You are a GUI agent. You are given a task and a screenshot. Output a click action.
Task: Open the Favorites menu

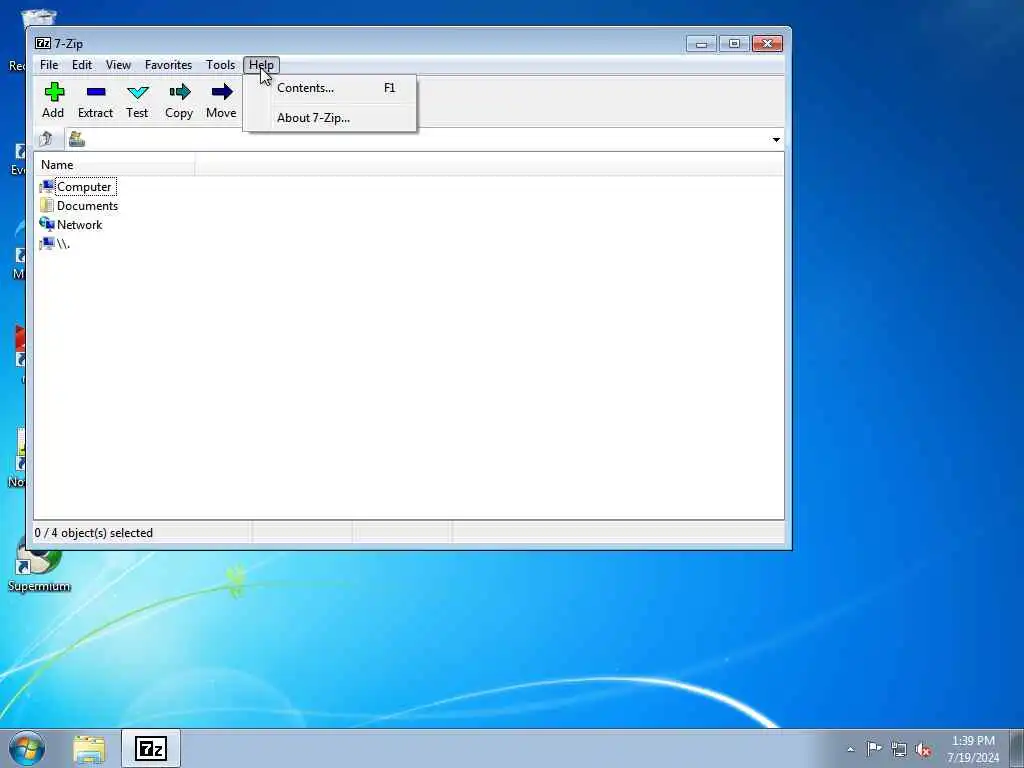(168, 65)
